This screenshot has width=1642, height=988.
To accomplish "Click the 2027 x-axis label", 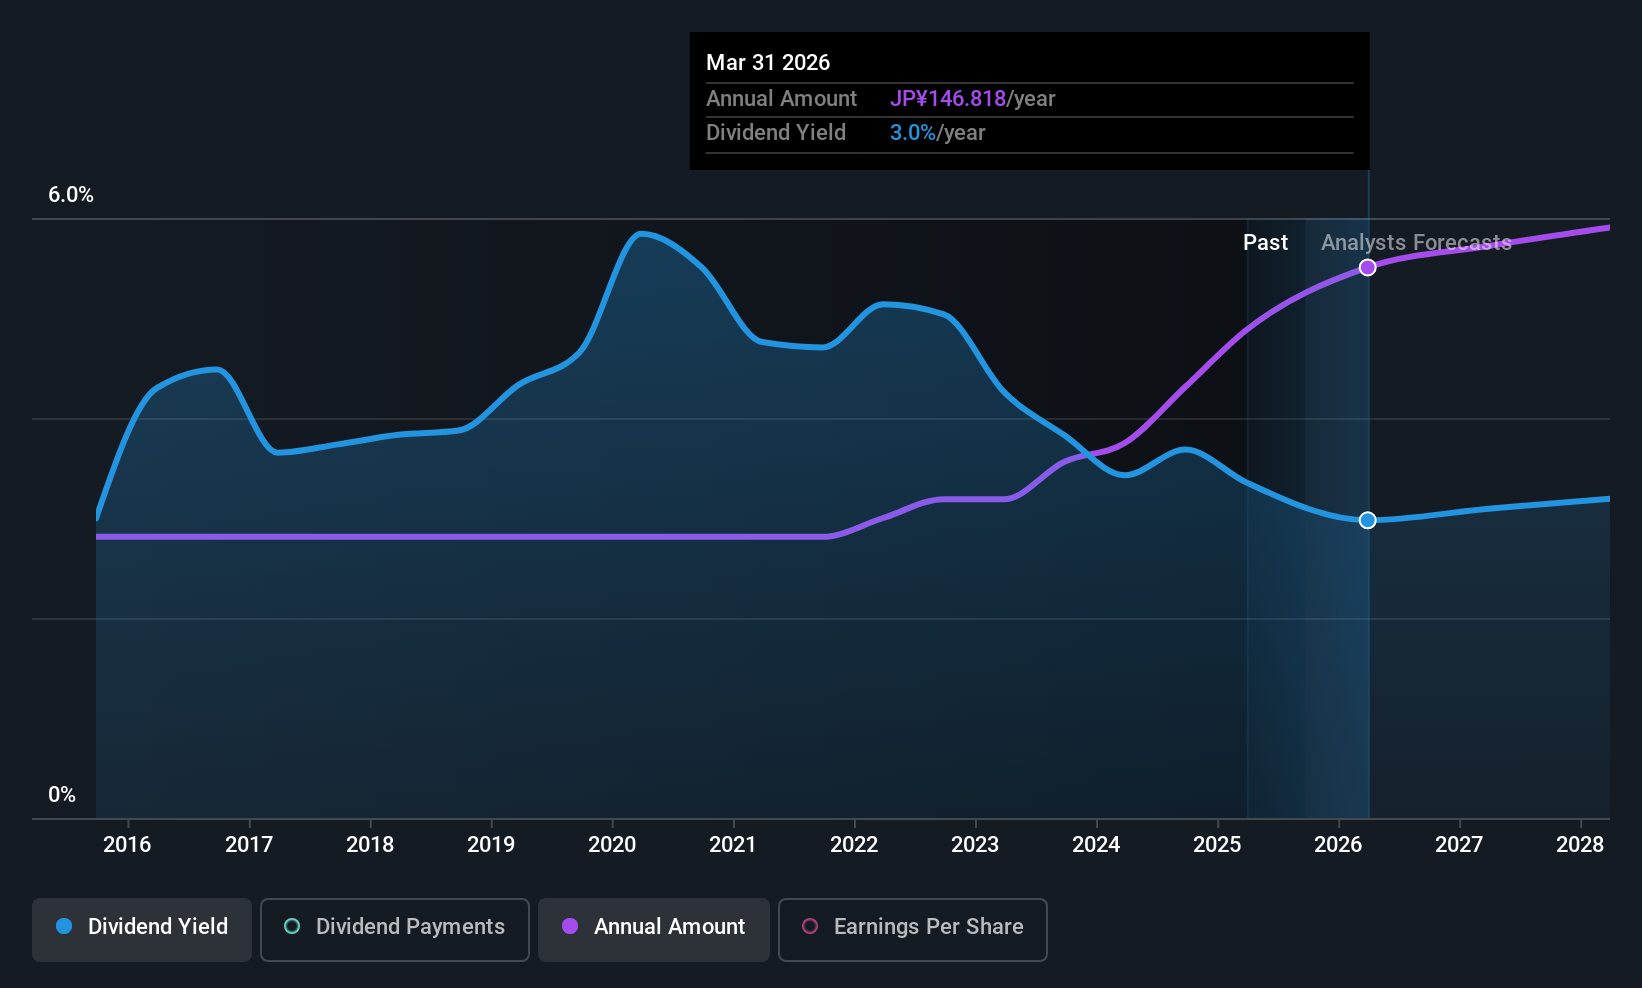I will [1459, 845].
